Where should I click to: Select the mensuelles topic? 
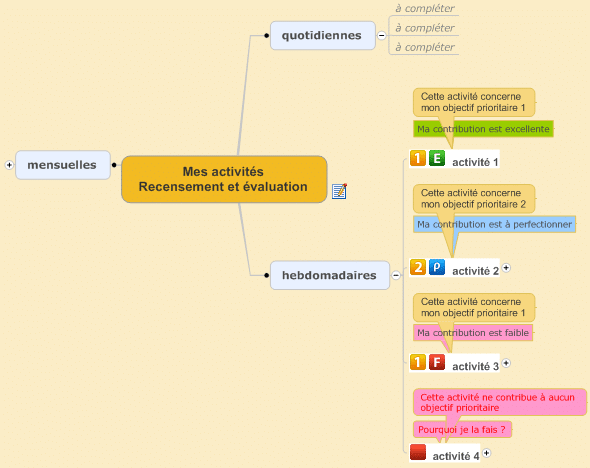[63, 165]
